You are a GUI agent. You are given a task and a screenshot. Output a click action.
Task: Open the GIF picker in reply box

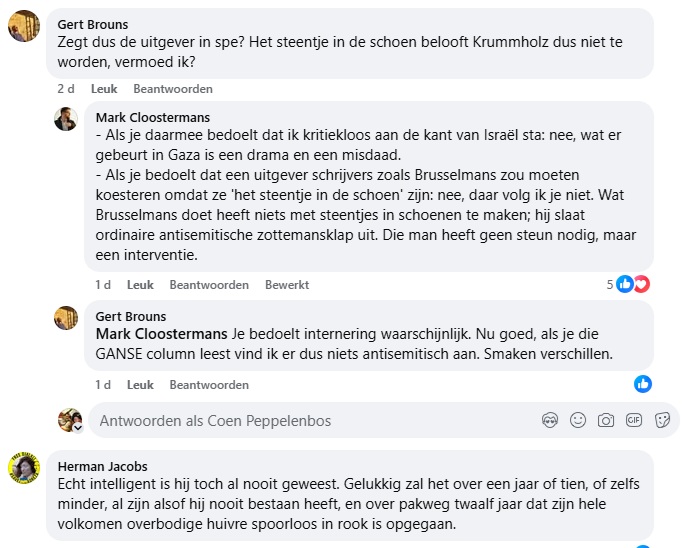pyautogui.click(x=633, y=420)
